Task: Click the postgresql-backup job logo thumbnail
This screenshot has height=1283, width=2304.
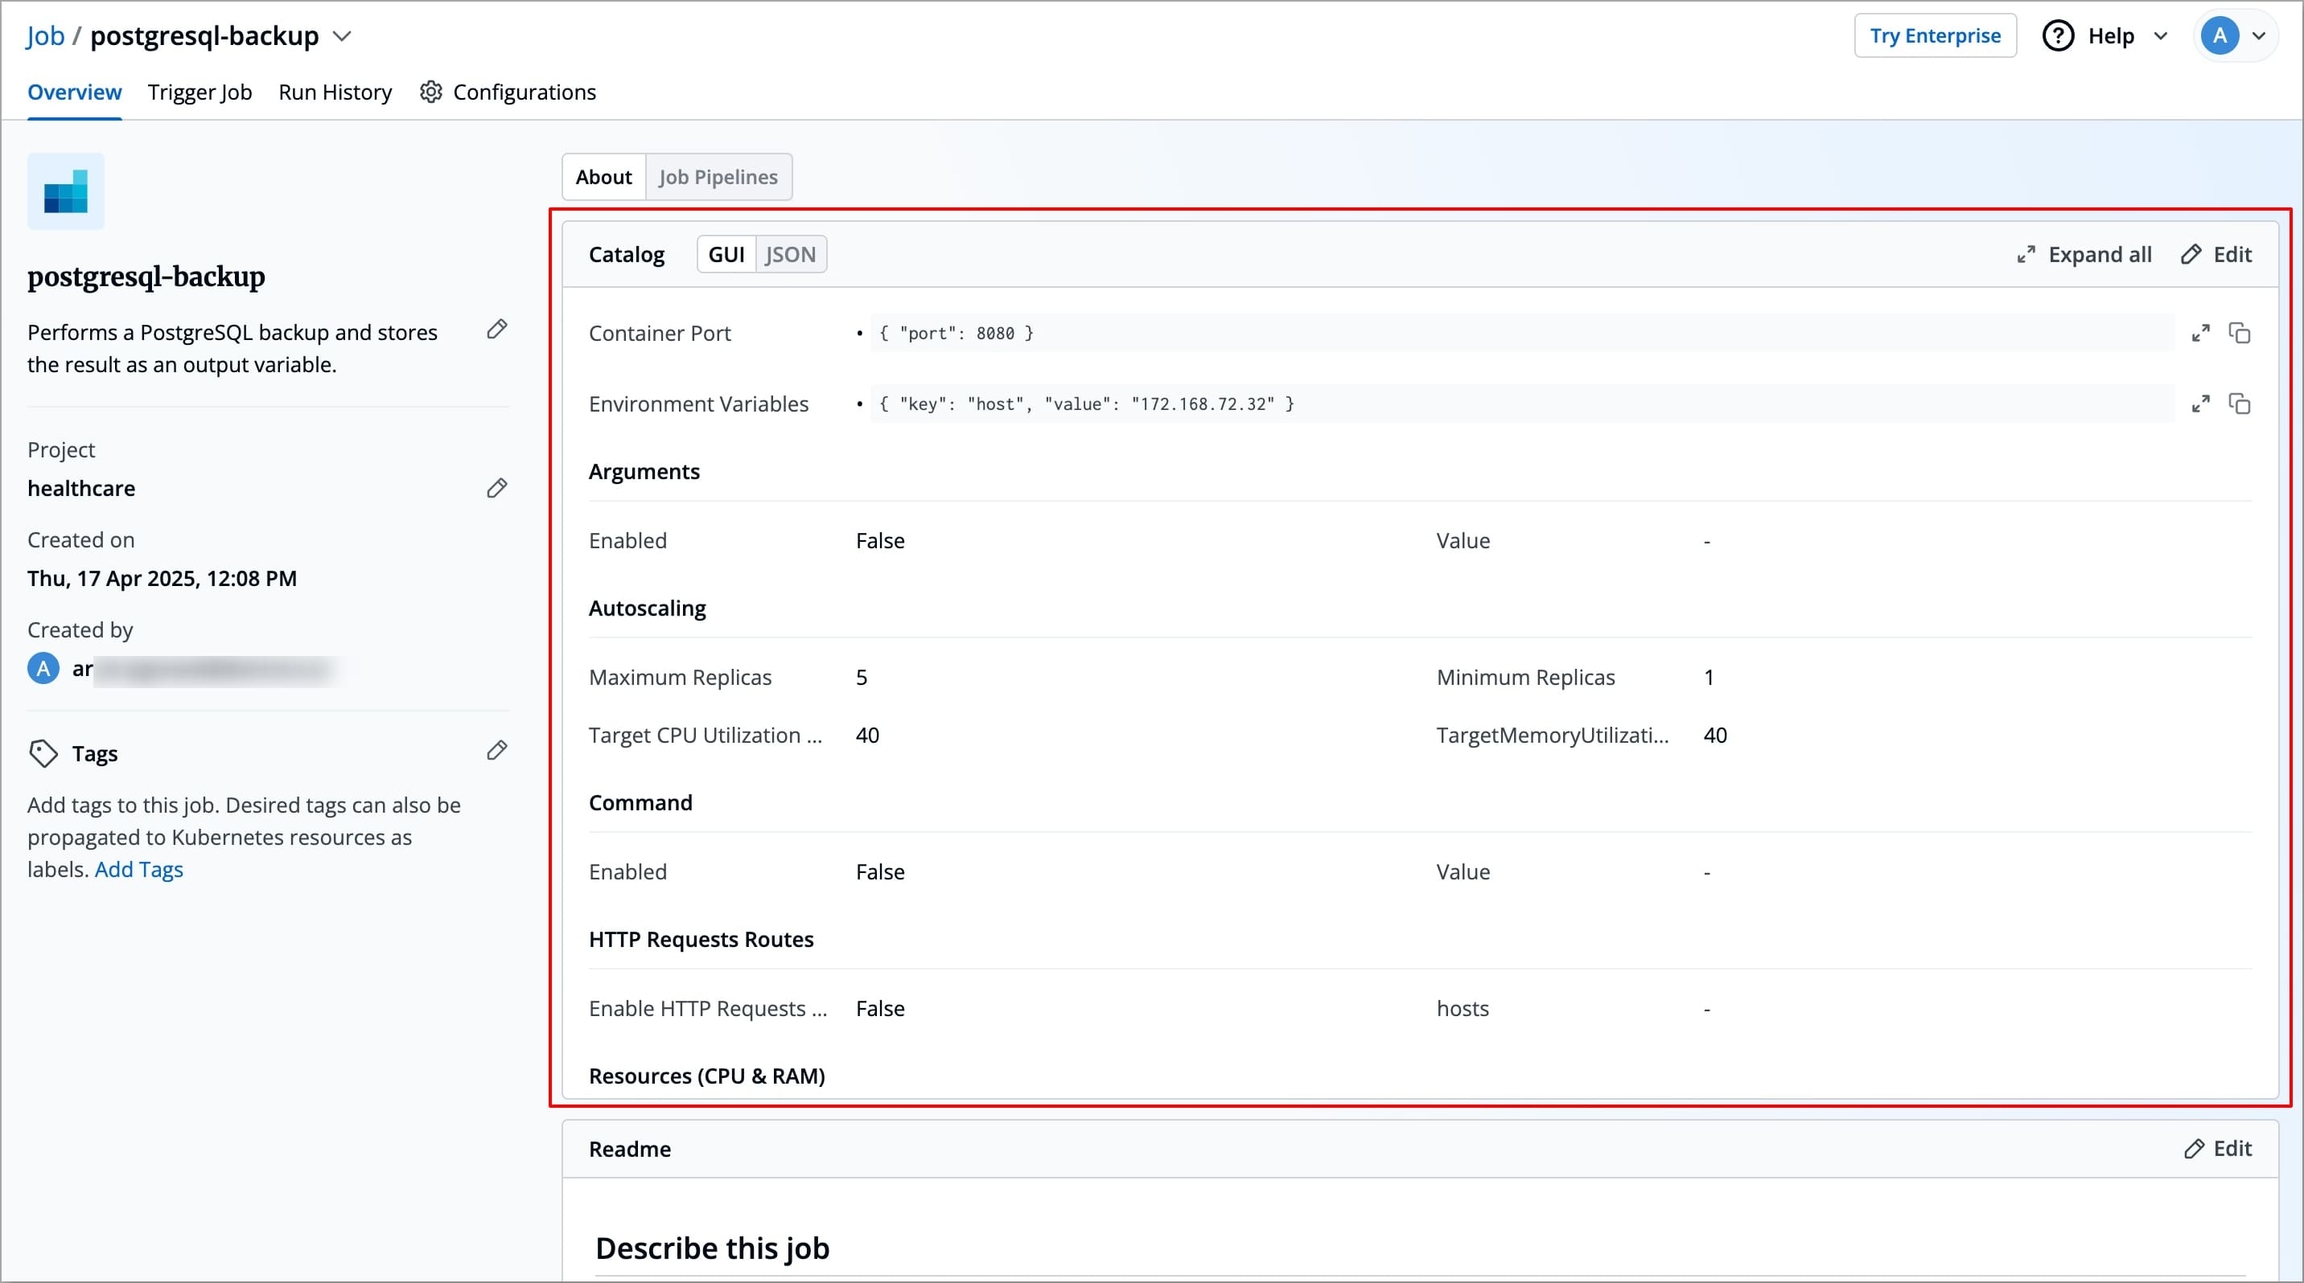Action: click(66, 191)
